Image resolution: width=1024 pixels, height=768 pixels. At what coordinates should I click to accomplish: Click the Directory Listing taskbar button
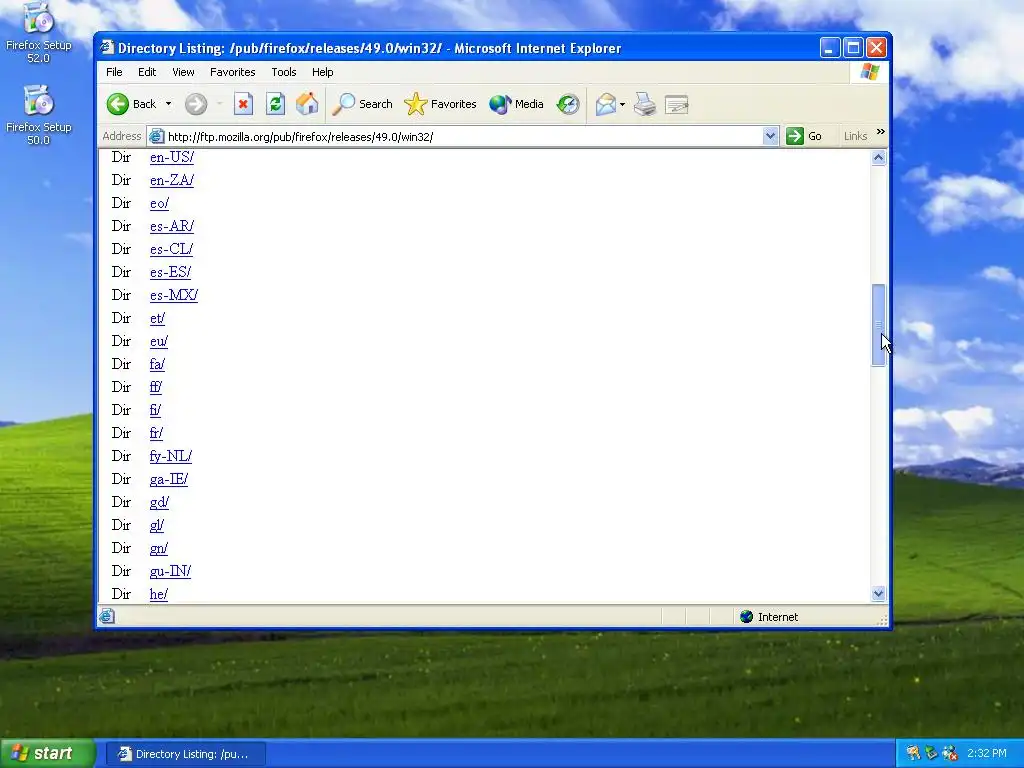pos(185,754)
